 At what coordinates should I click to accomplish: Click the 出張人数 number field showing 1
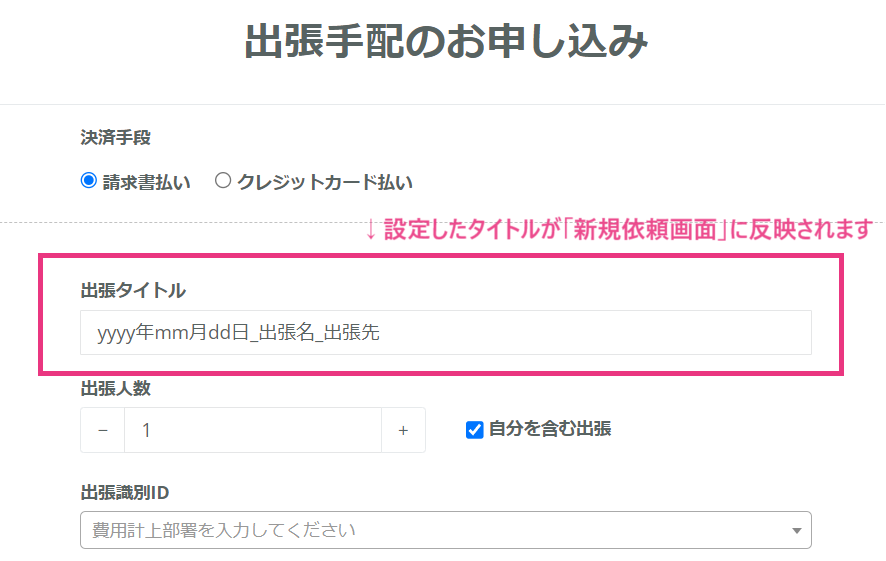[x=252, y=430]
